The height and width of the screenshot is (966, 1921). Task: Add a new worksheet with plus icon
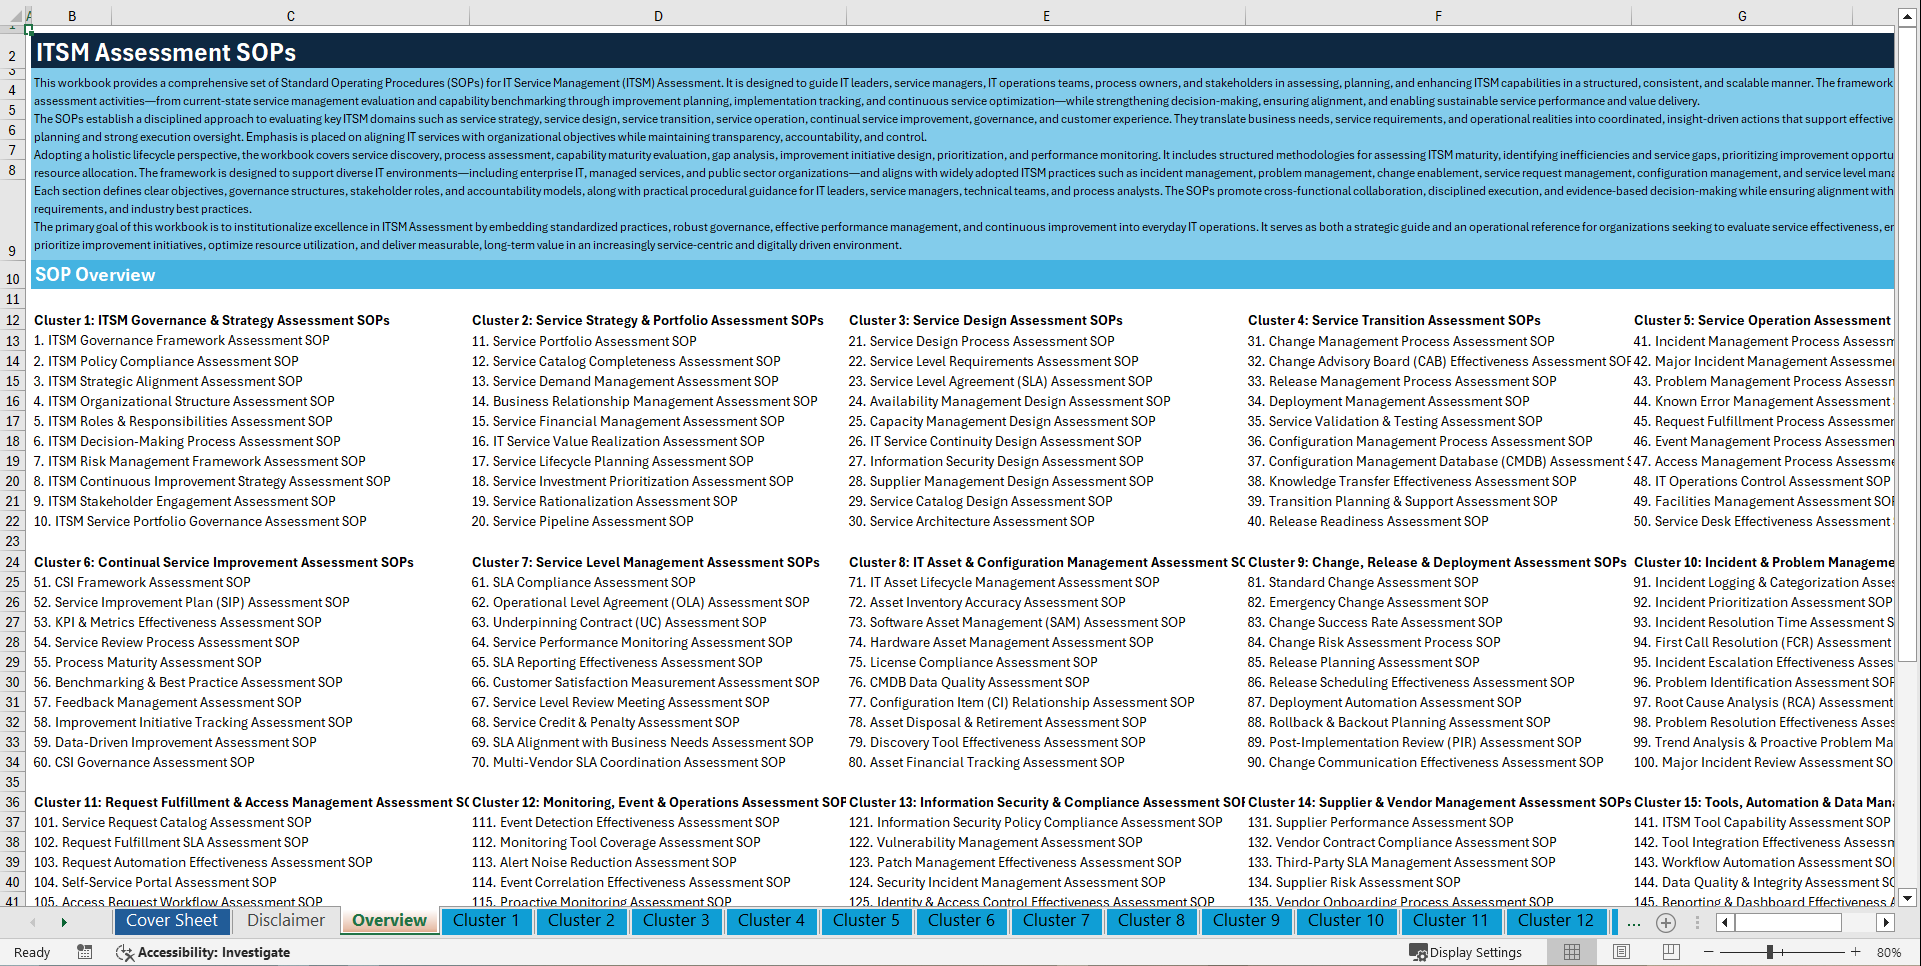point(1666,922)
